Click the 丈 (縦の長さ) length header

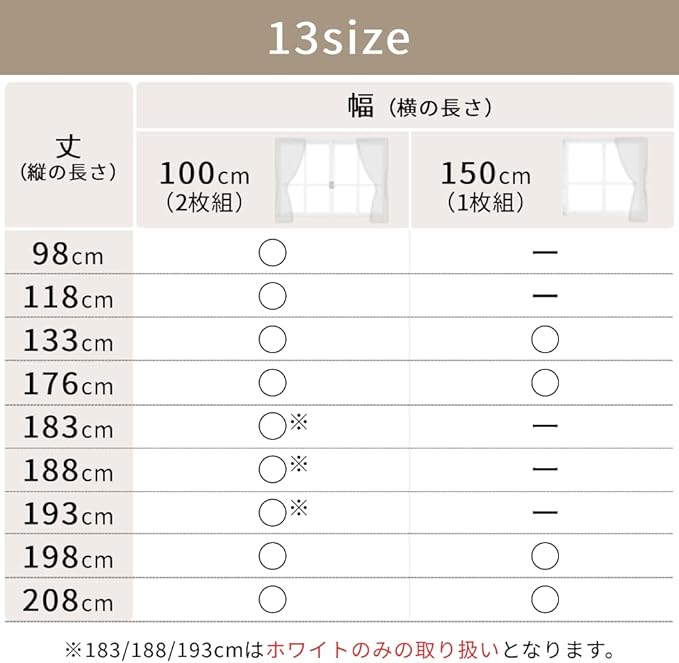[x=68, y=157]
